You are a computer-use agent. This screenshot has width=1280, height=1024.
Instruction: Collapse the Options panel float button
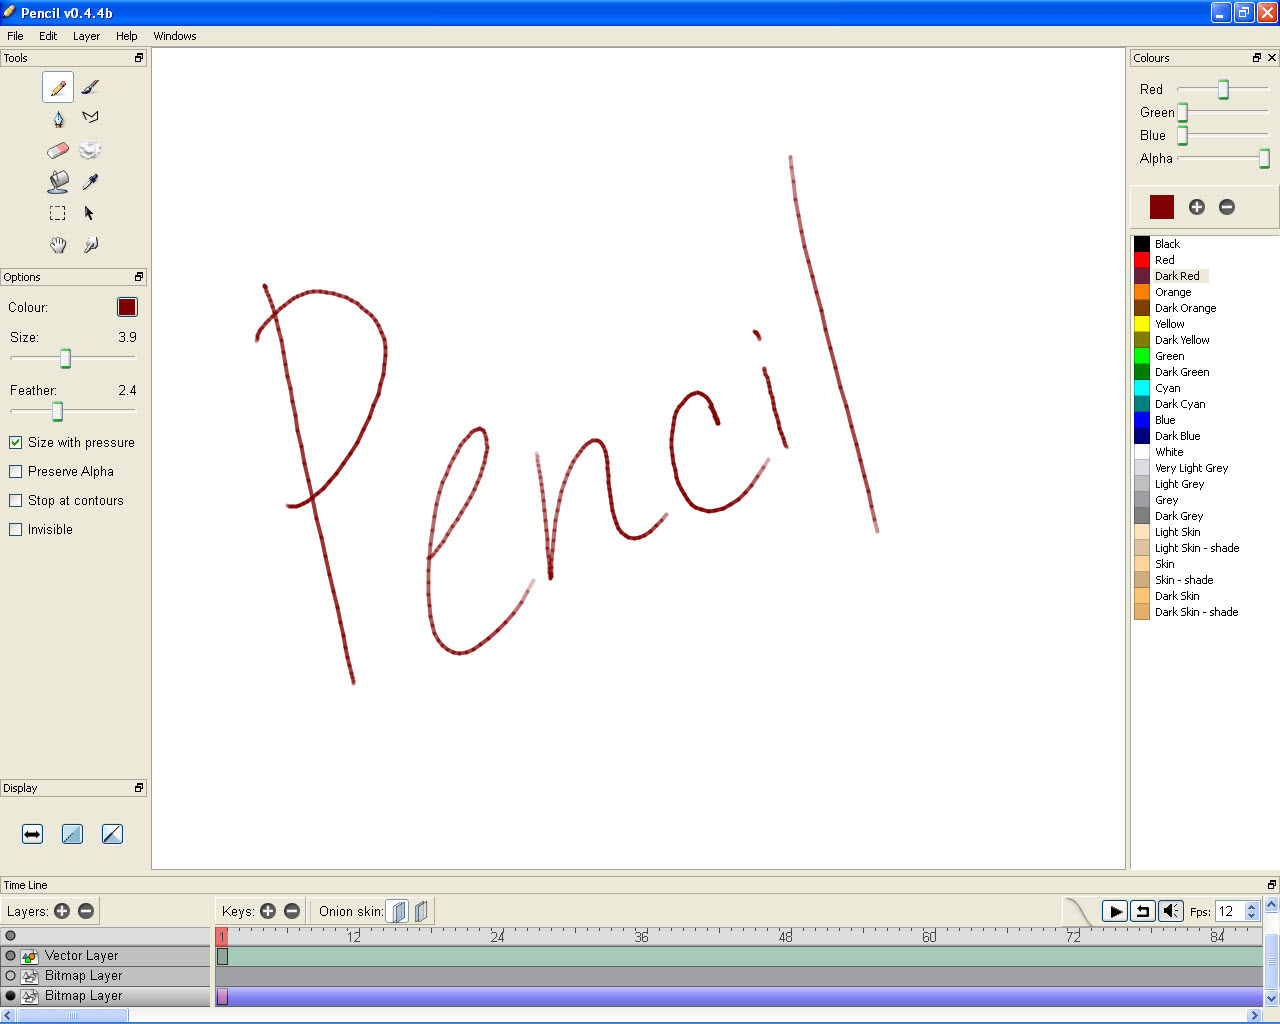pyautogui.click(x=137, y=276)
